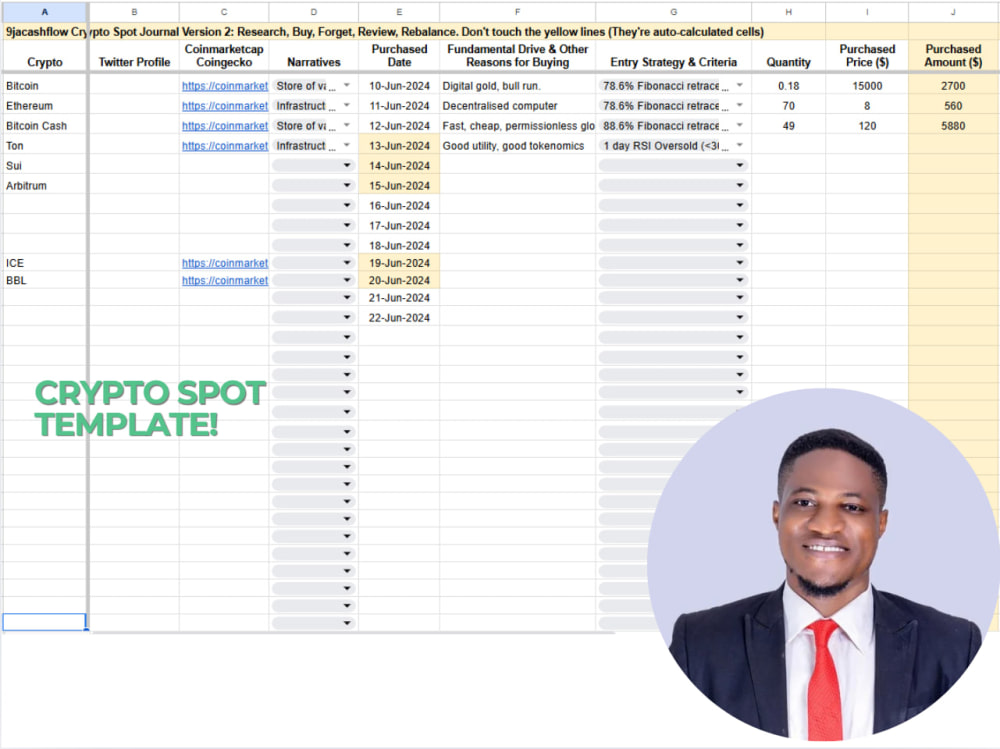This screenshot has width=1000, height=749.
Task: Select column E header
Action: point(399,11)
